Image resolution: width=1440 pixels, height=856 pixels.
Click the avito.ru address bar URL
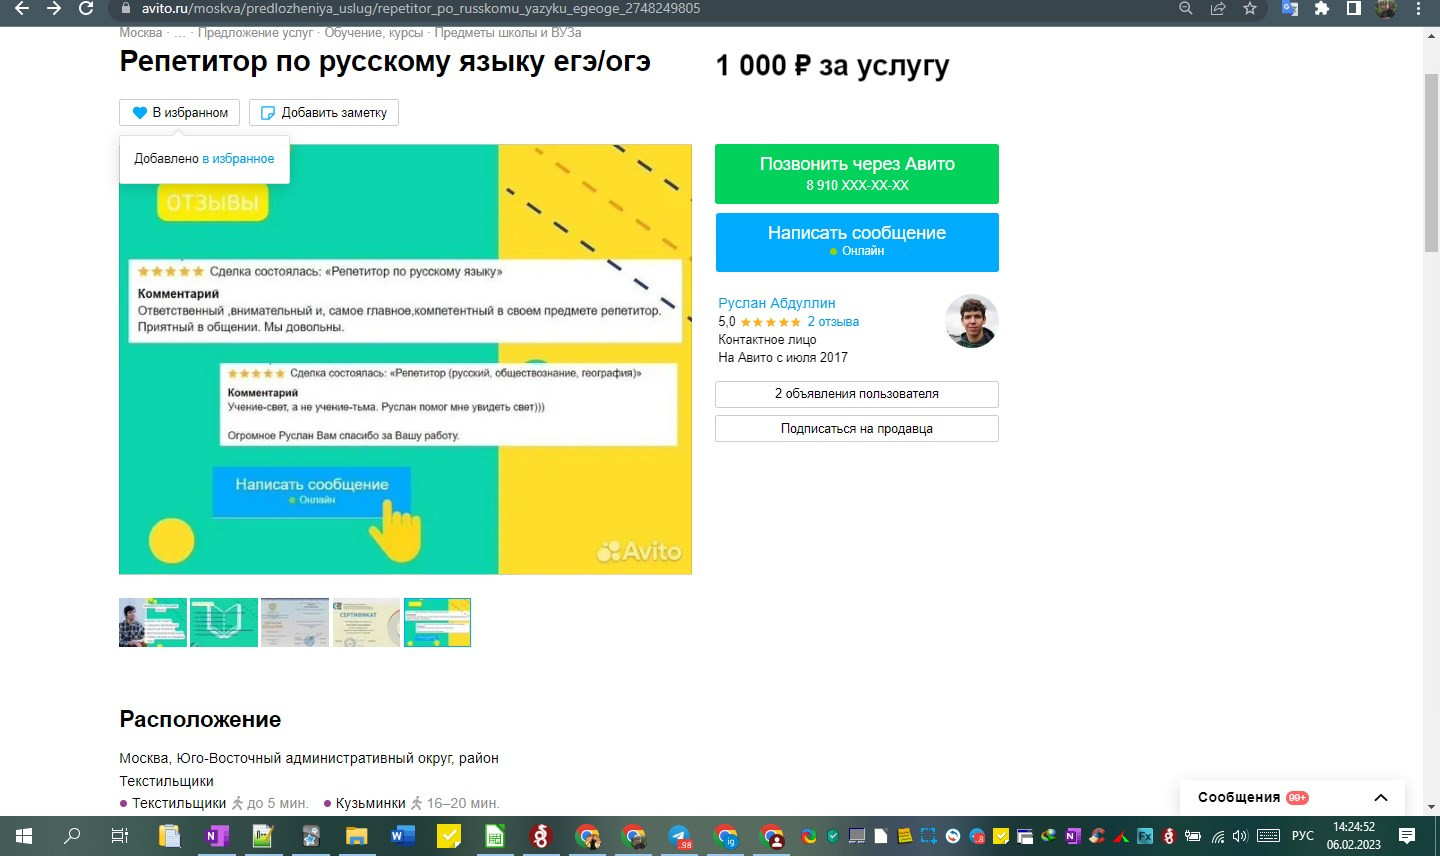pos(421,8)
